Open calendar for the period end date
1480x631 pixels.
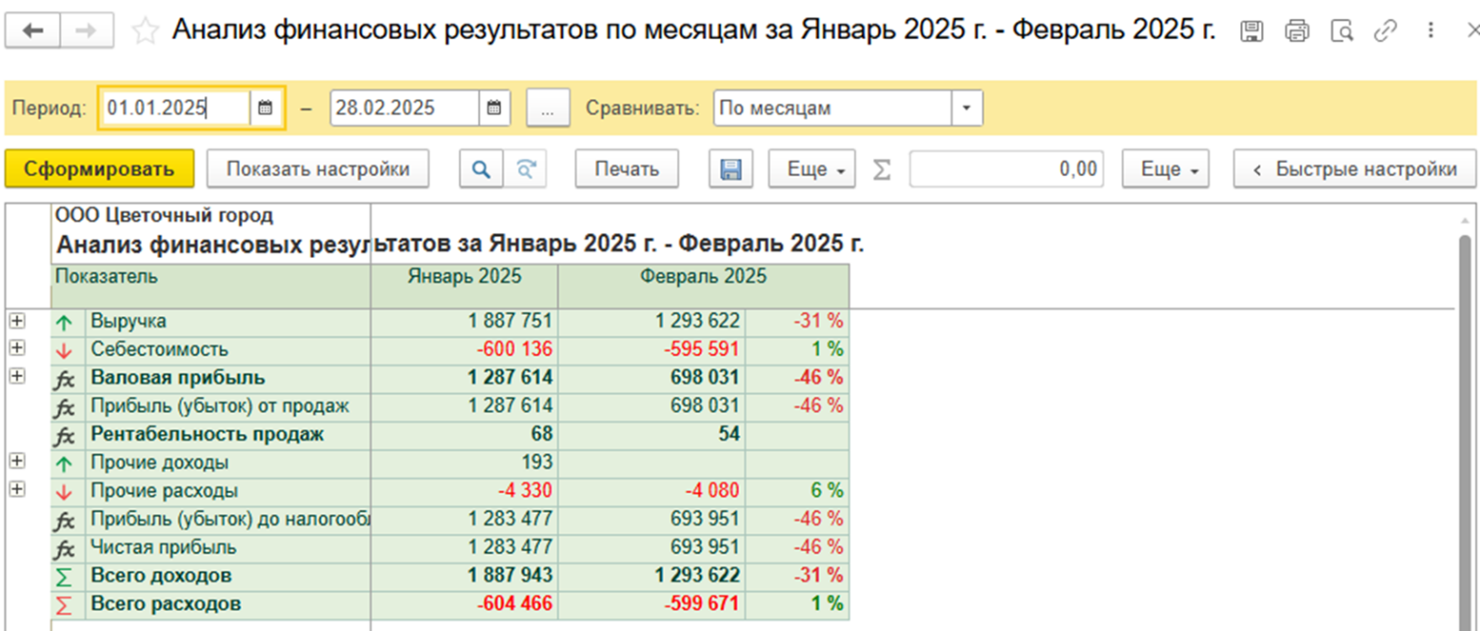(x=494, y=108)
